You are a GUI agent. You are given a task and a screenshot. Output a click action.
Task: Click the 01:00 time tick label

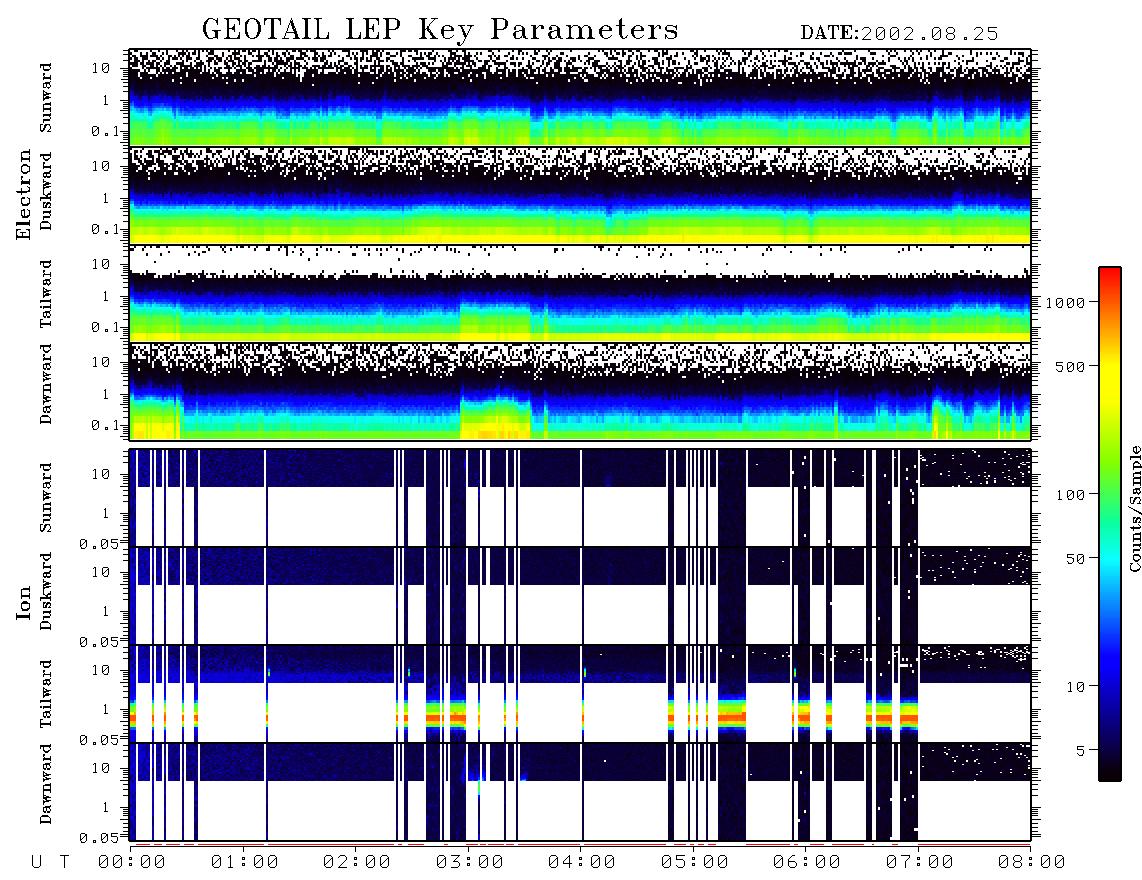[x=245, y=863]
